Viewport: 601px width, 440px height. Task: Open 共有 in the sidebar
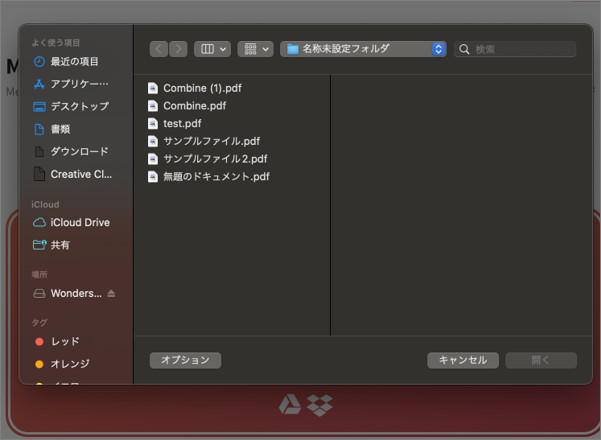52,245
